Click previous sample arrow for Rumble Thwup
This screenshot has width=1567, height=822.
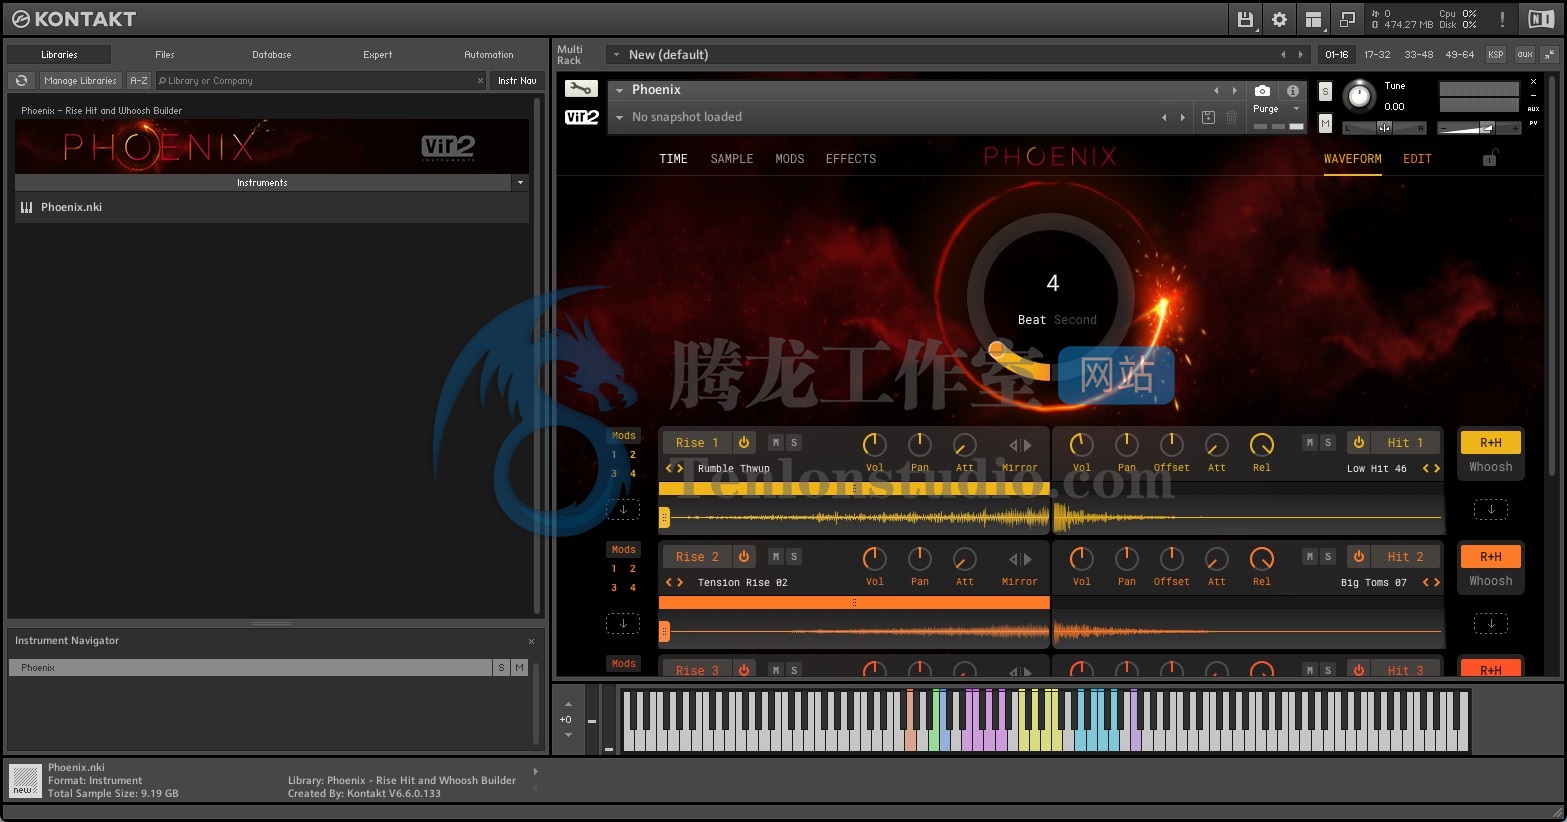click(x=669, y=468)
